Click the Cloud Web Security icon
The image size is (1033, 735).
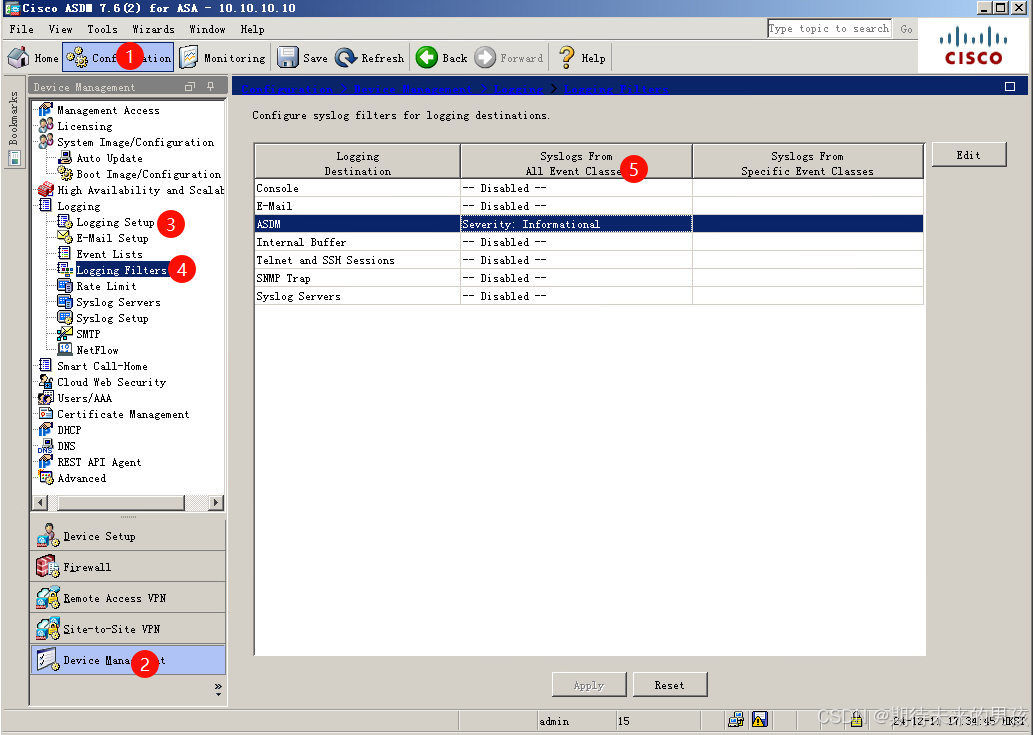(45, 382)
